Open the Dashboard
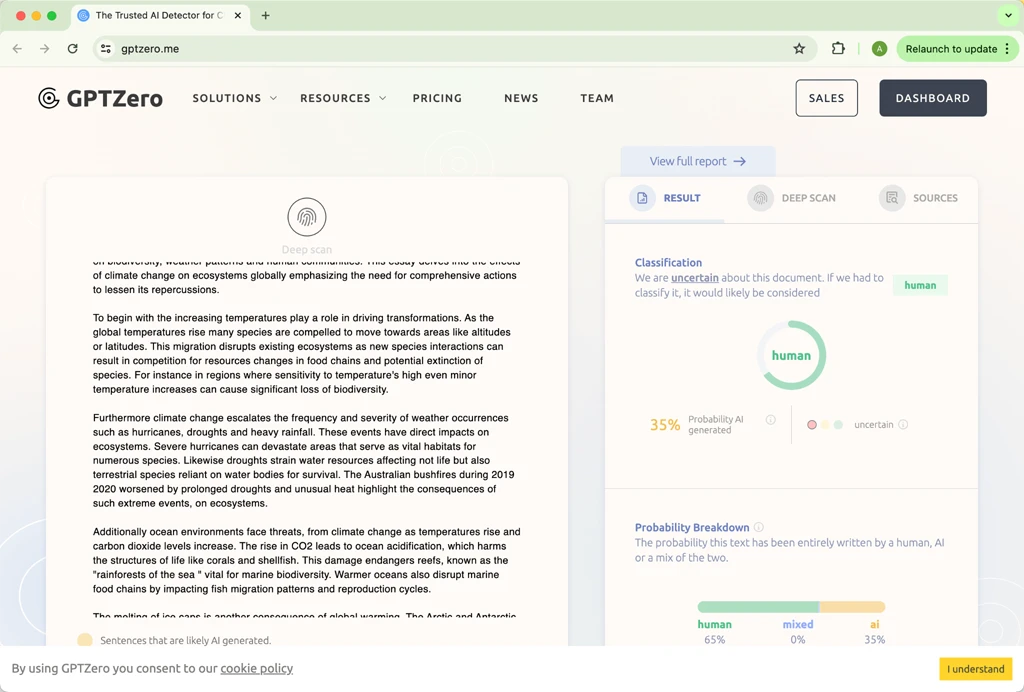Image resolution: width=1024 pixels, height=692 pixels. coord(933,98)
